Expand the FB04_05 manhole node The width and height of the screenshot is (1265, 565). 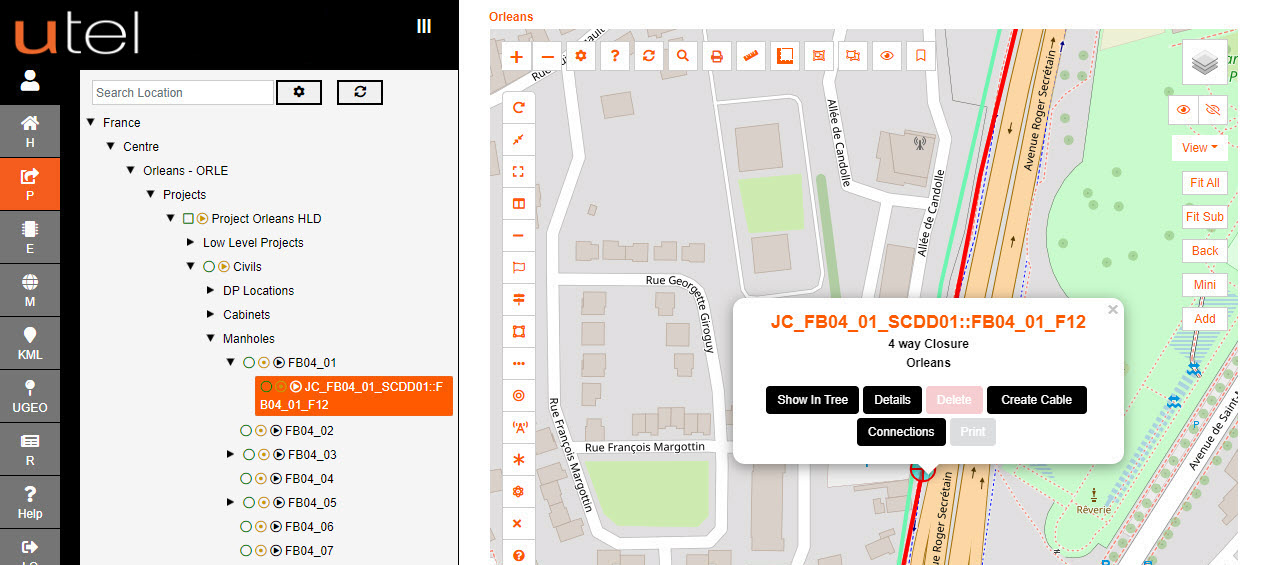[x=231, y=503]
